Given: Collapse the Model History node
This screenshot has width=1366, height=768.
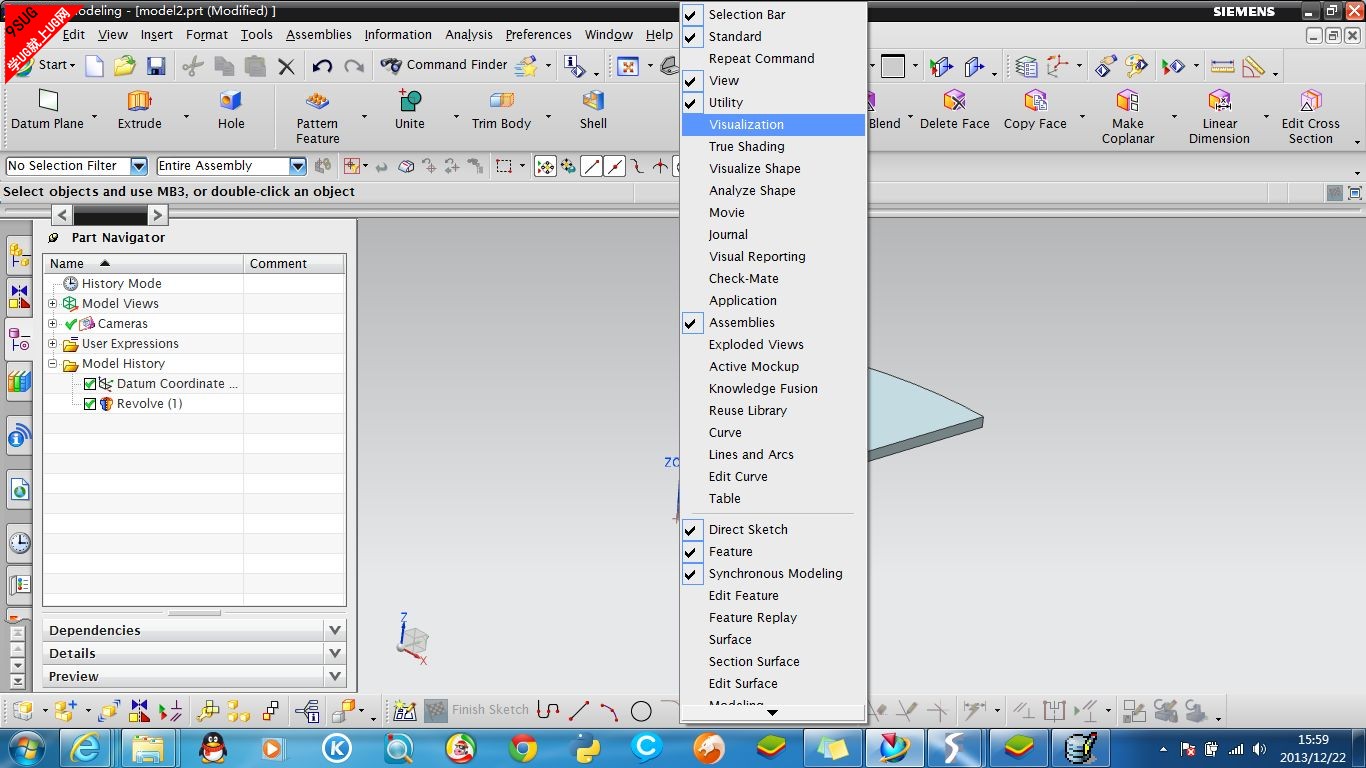Looking at the screenshot, I should pyautogui.click(x=52, y=364).
